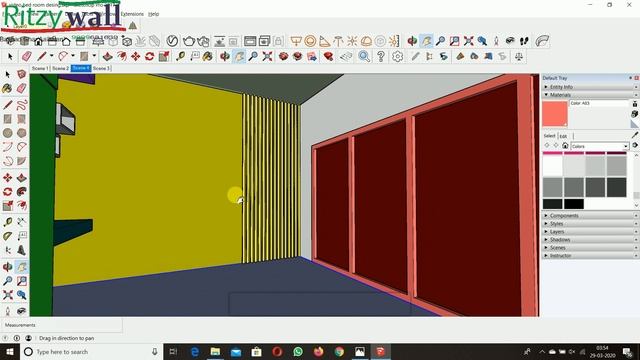Expand the Styles panel
640x360 pixels.
click(590, 224)
